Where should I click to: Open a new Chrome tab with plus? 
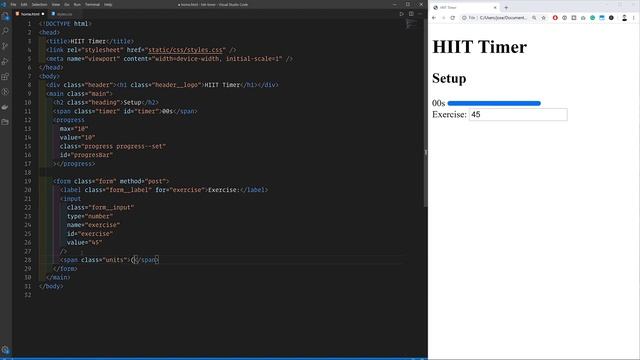tap(506, 7)
